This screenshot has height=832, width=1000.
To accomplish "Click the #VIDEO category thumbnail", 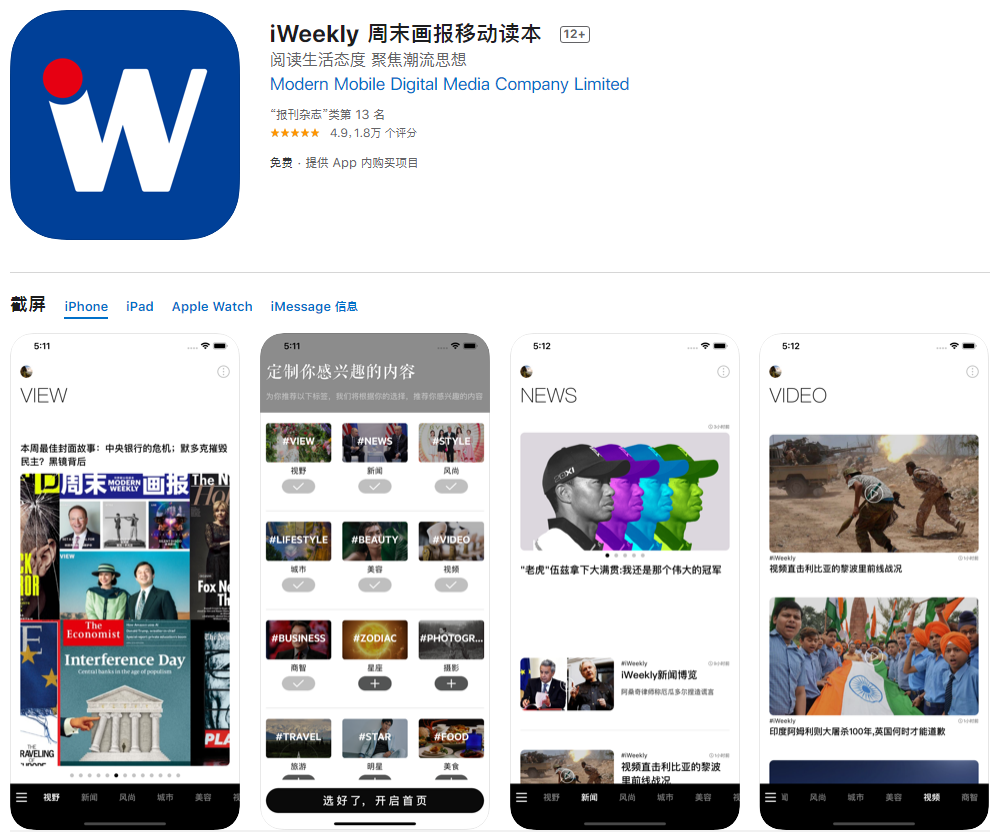I will pos(451,541).
